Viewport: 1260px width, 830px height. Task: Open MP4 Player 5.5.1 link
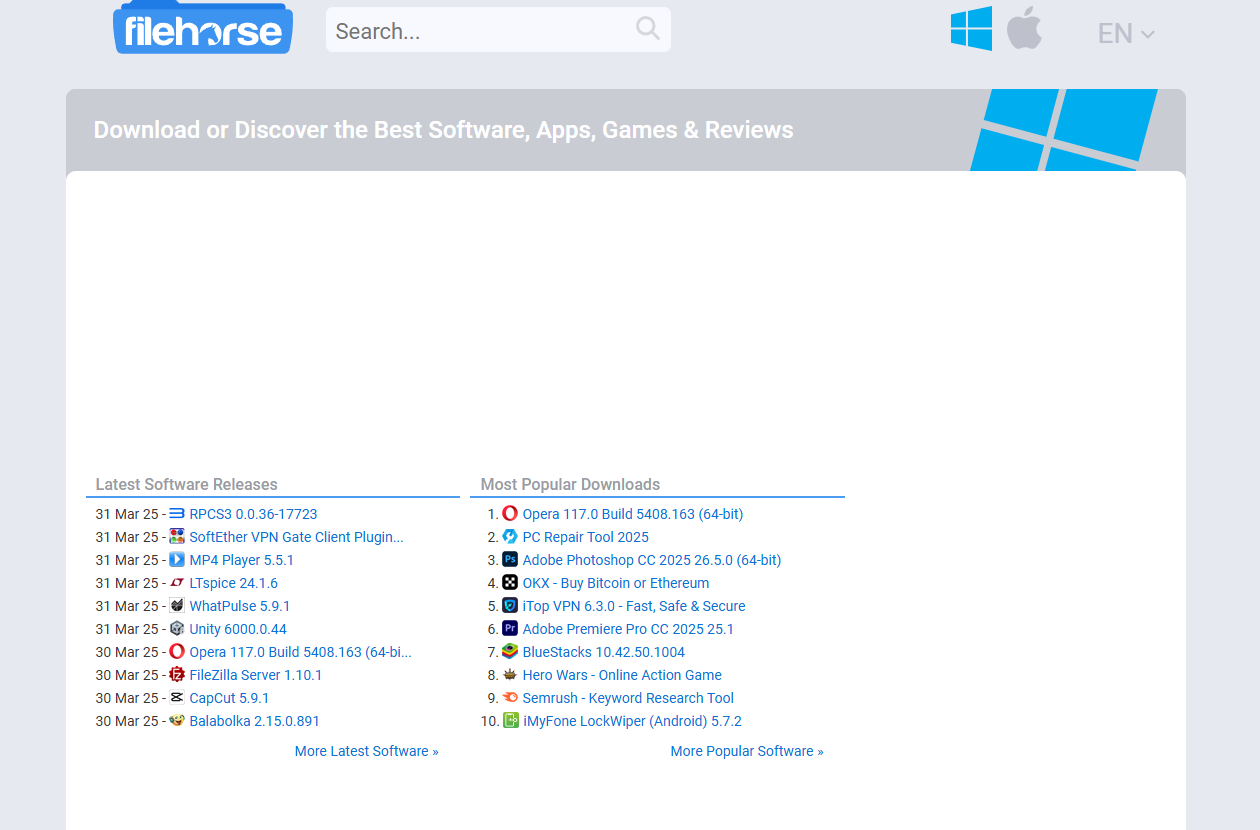coord(241,560)
